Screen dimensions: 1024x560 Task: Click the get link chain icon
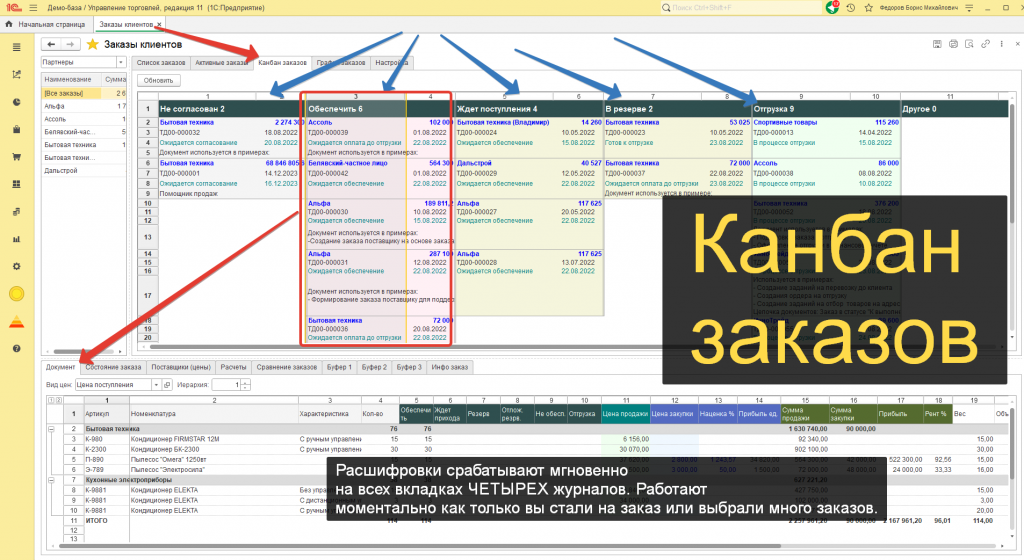pos(985,44)
